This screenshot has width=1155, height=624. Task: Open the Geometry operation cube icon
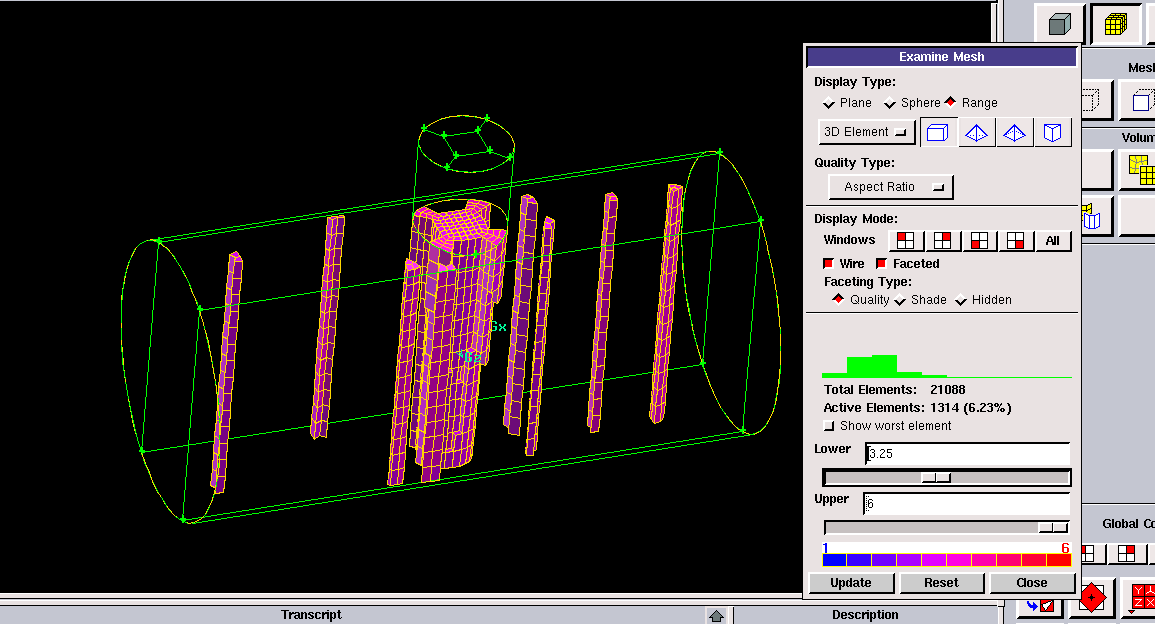click(1059, 24)
